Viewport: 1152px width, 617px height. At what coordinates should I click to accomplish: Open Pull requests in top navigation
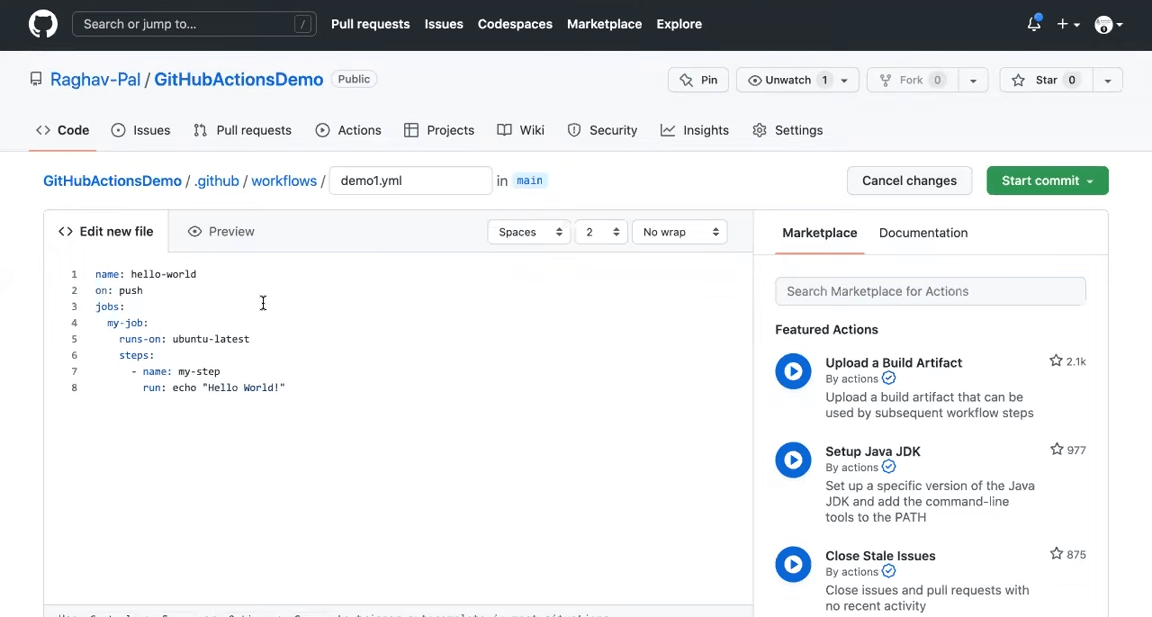coord(370,24)
